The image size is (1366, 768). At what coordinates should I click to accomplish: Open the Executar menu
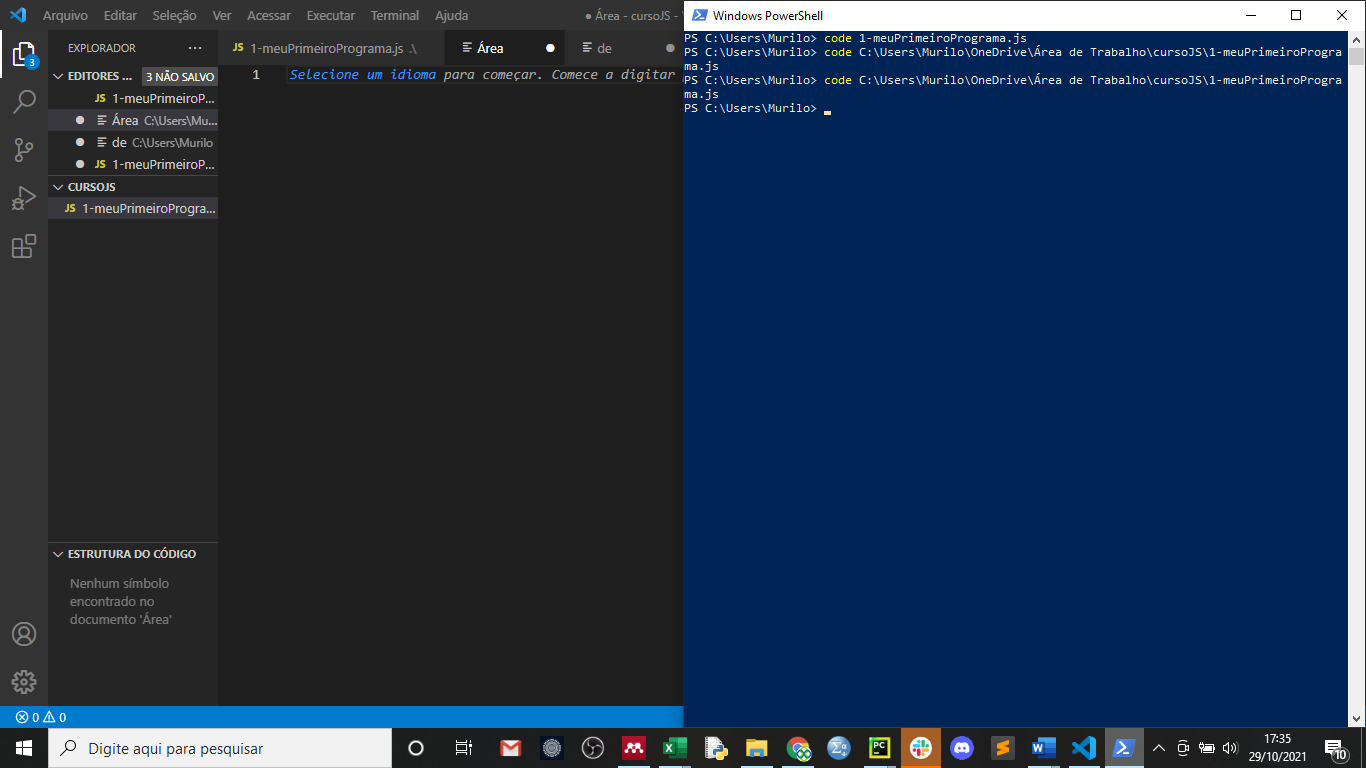(x=330, y=16)
